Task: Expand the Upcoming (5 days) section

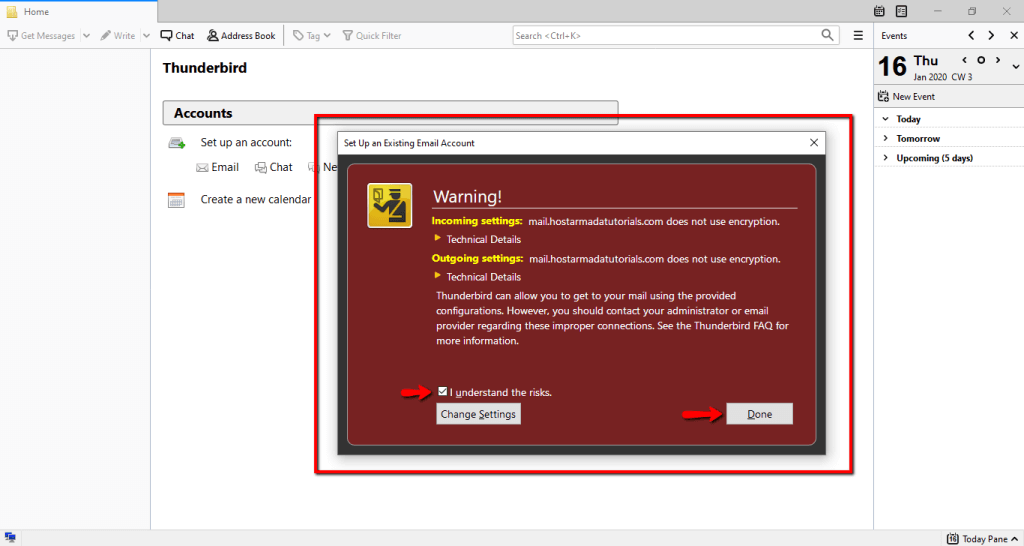Action: pyautogui.click(x=886, y=158)
